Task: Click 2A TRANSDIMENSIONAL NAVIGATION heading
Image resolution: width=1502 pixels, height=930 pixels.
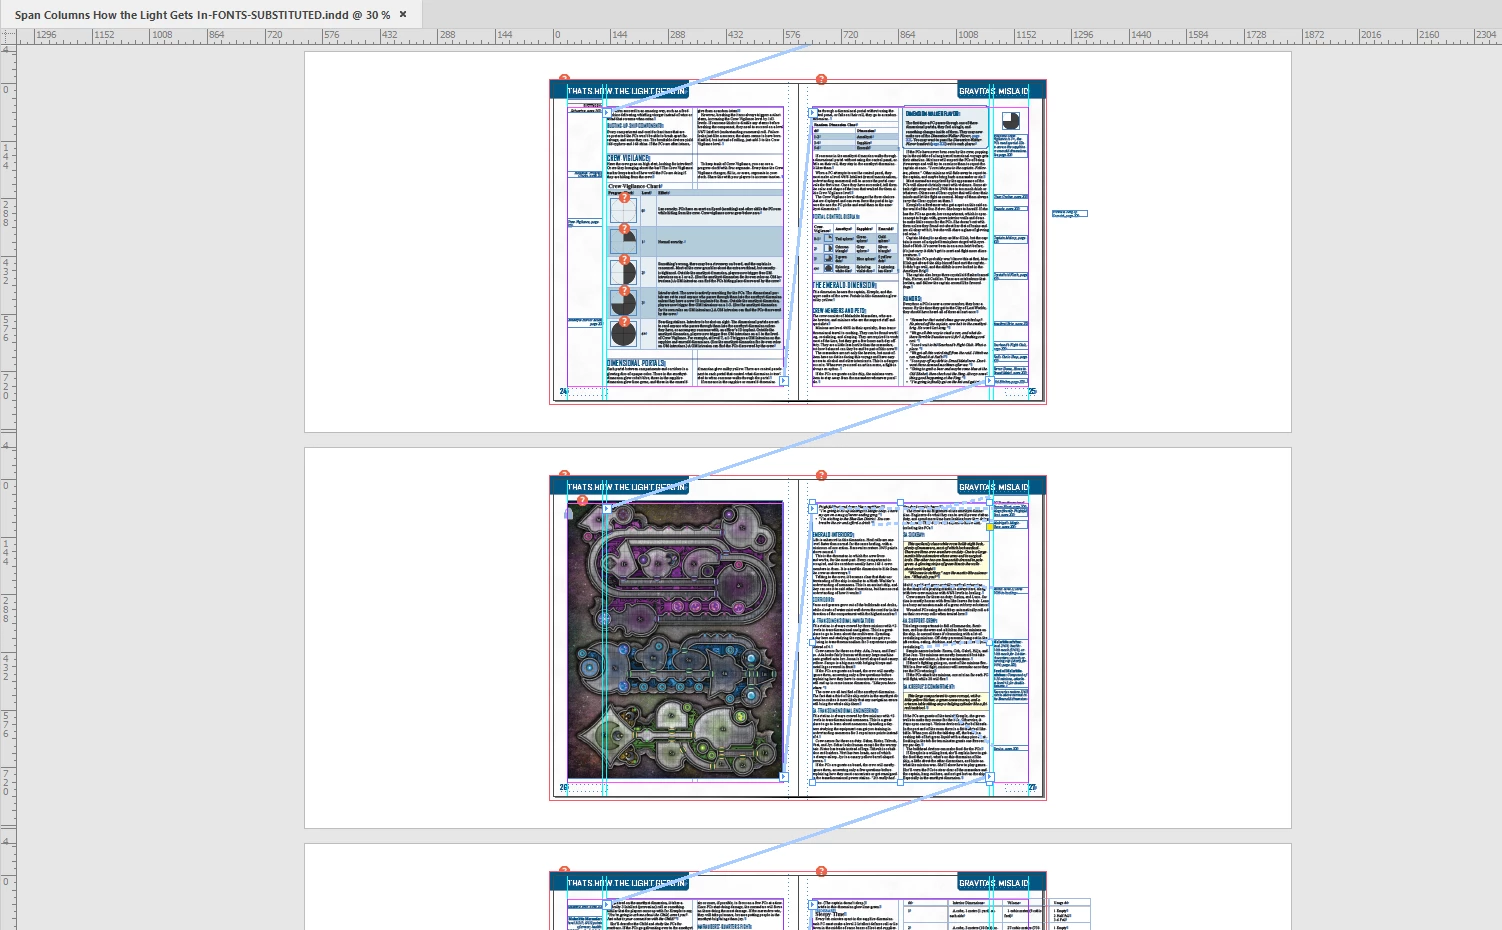Action: pyautogui.click(x=845, y=621)
